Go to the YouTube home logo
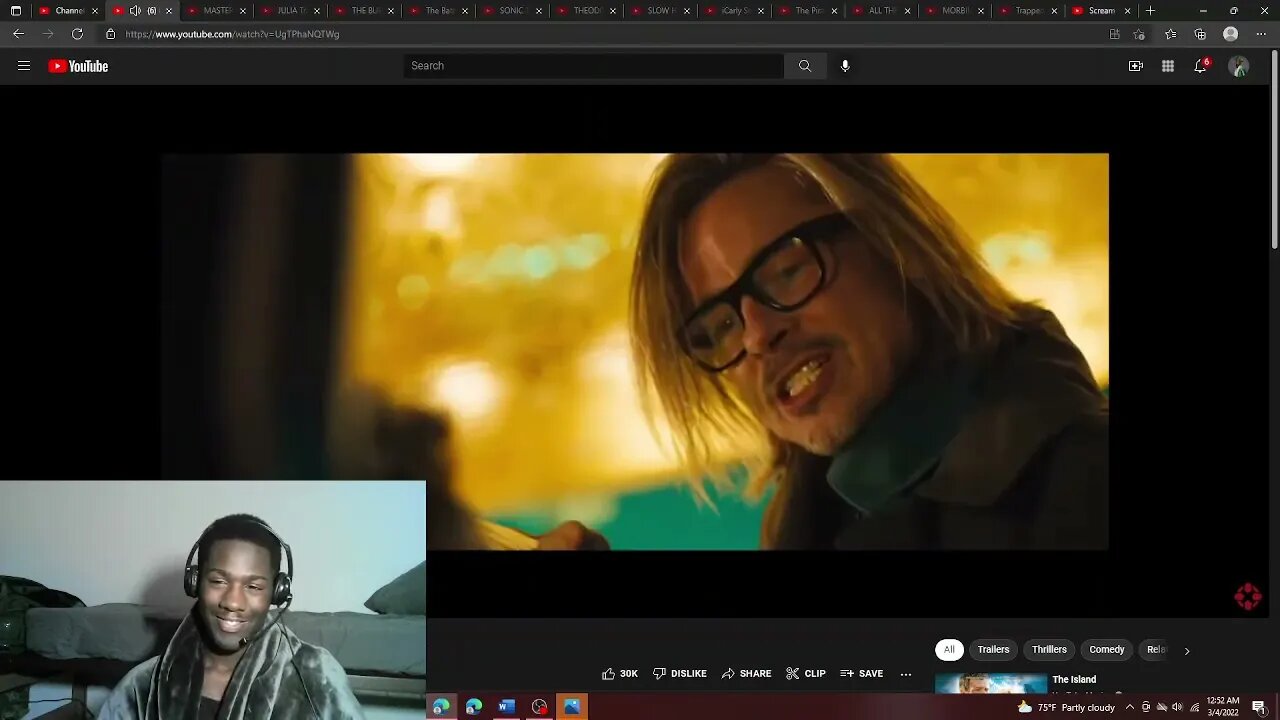The width and height of the screenshot is (1280, 720). click(78, 66)
